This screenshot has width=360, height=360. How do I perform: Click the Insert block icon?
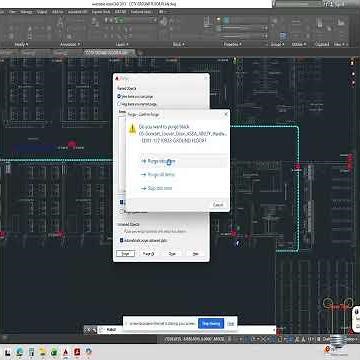[163, 23]
